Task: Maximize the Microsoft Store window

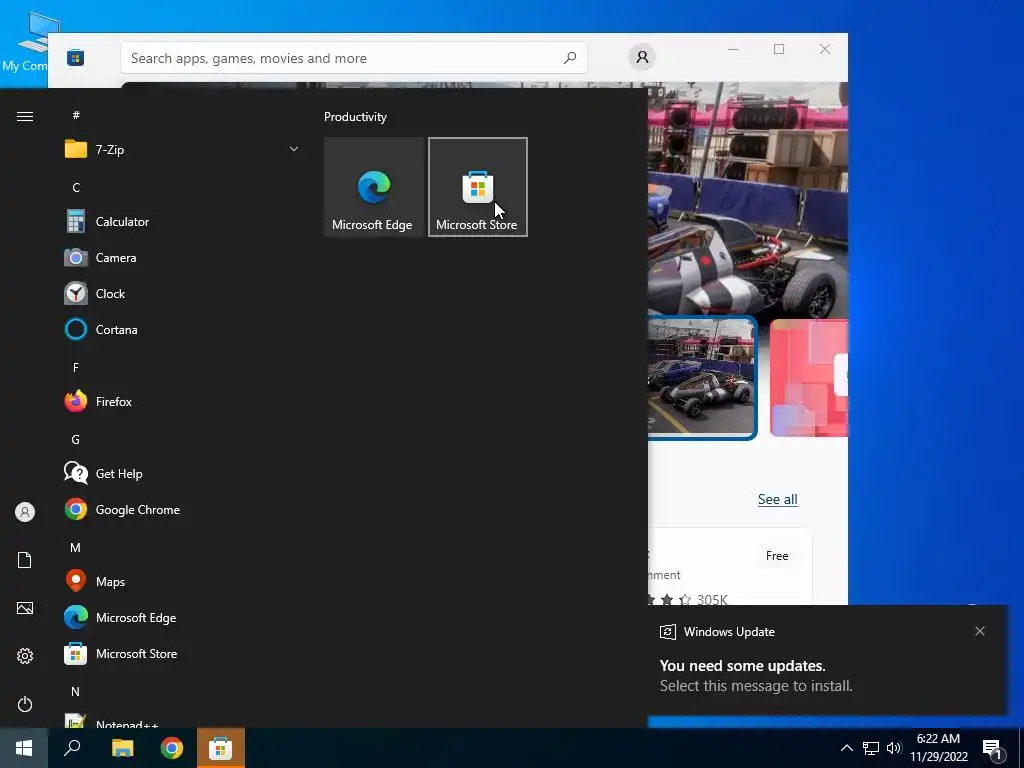Action: pos(778,49)
